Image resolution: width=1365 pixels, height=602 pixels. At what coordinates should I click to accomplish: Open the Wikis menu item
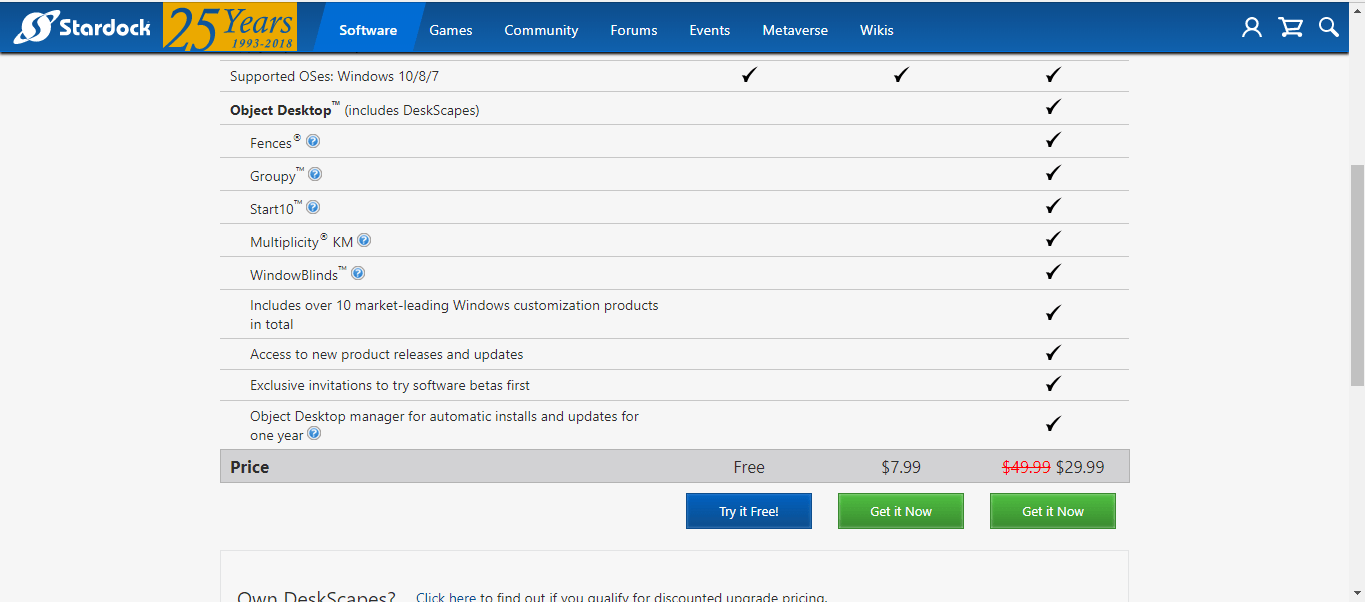point(877,30)
